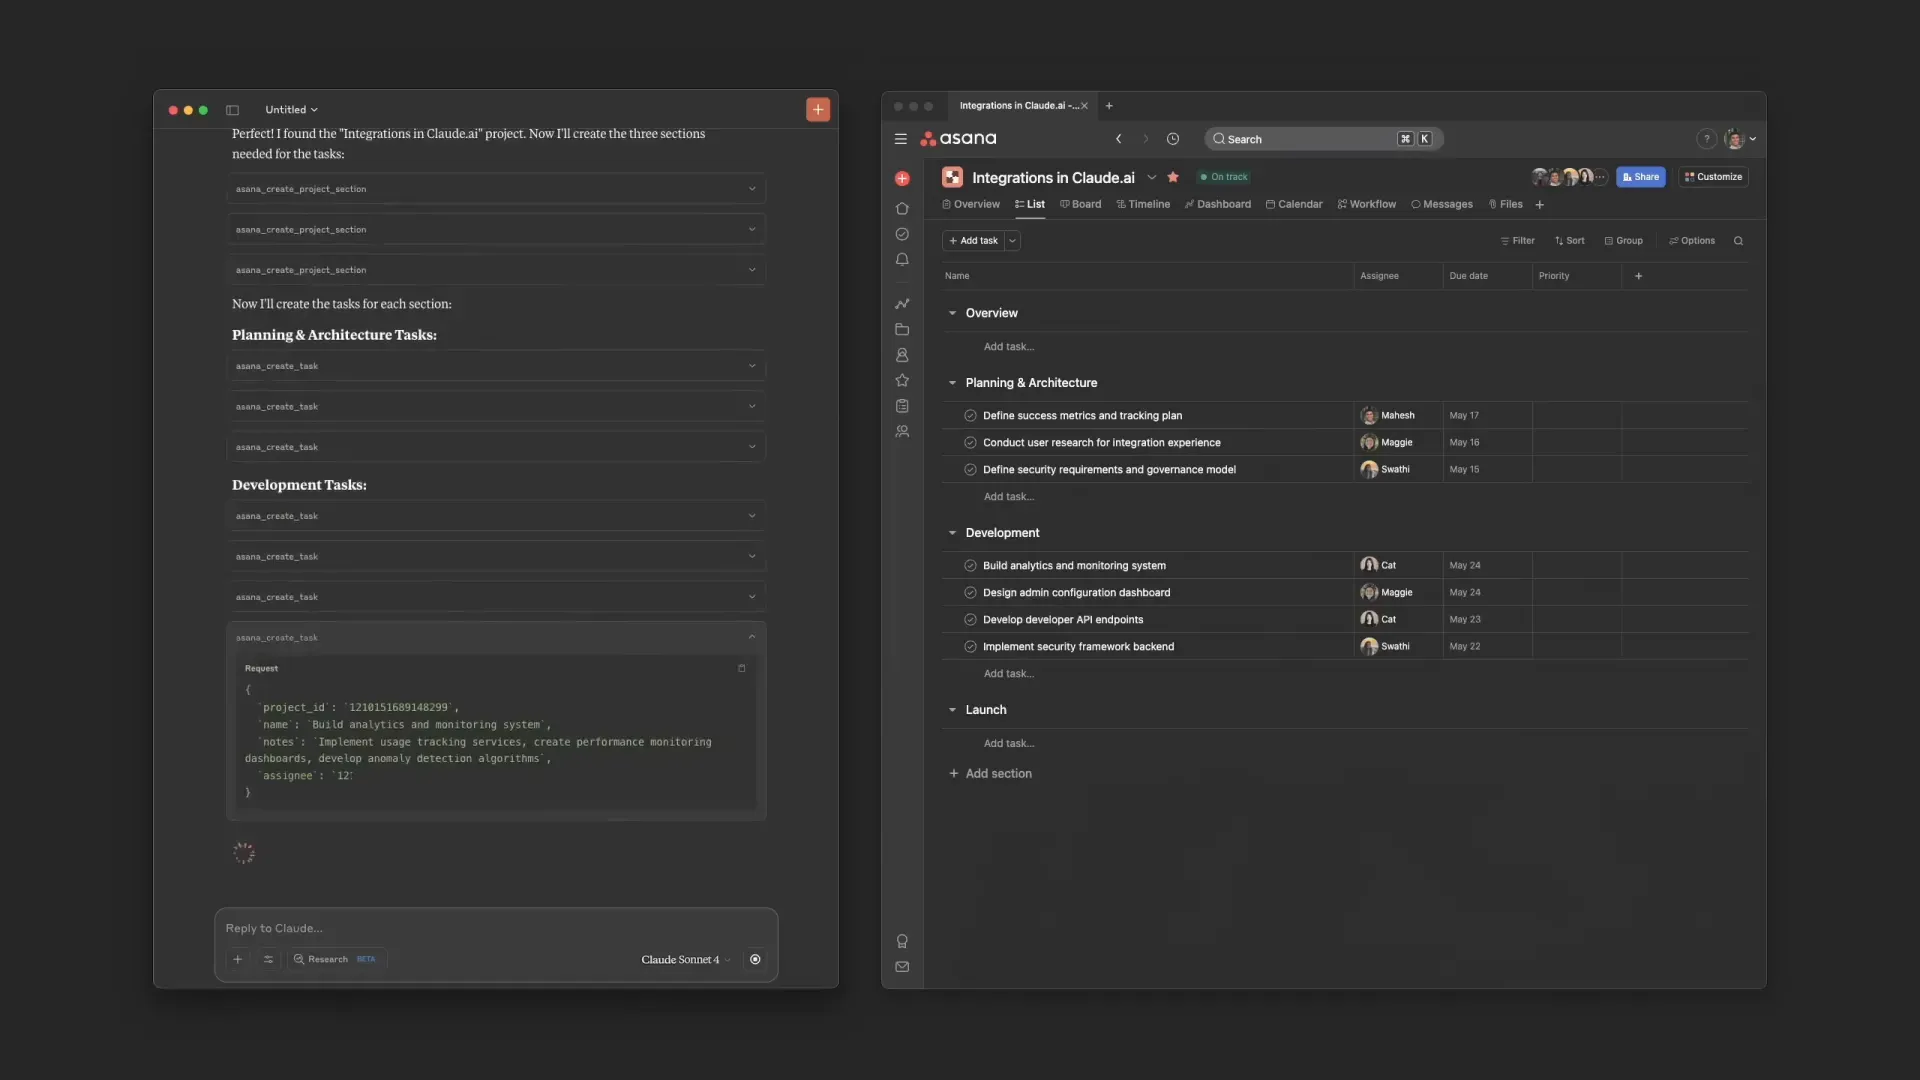Click Add task under Launch section

[x=1009, y=744]
